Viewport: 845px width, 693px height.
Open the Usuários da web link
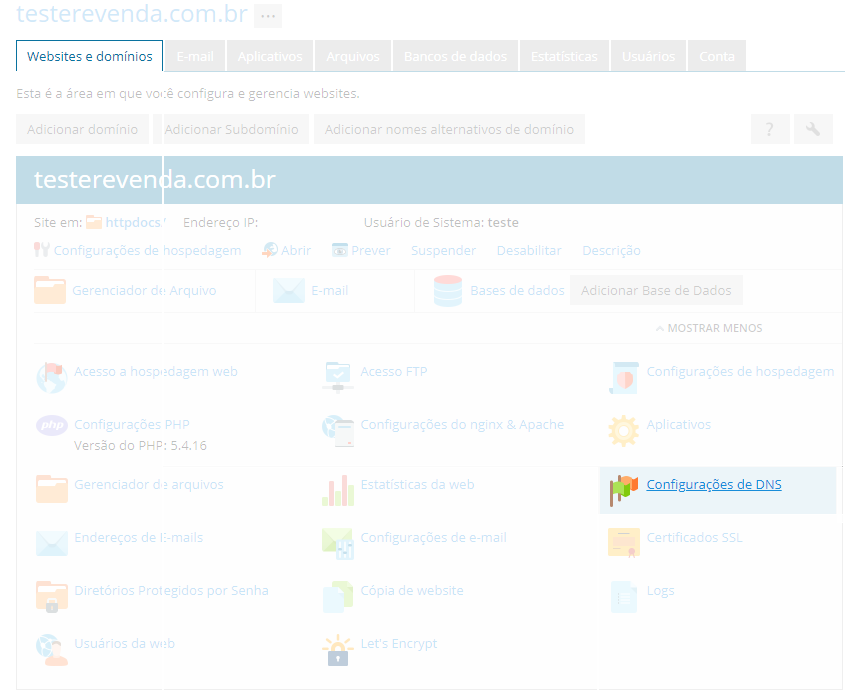124,643
